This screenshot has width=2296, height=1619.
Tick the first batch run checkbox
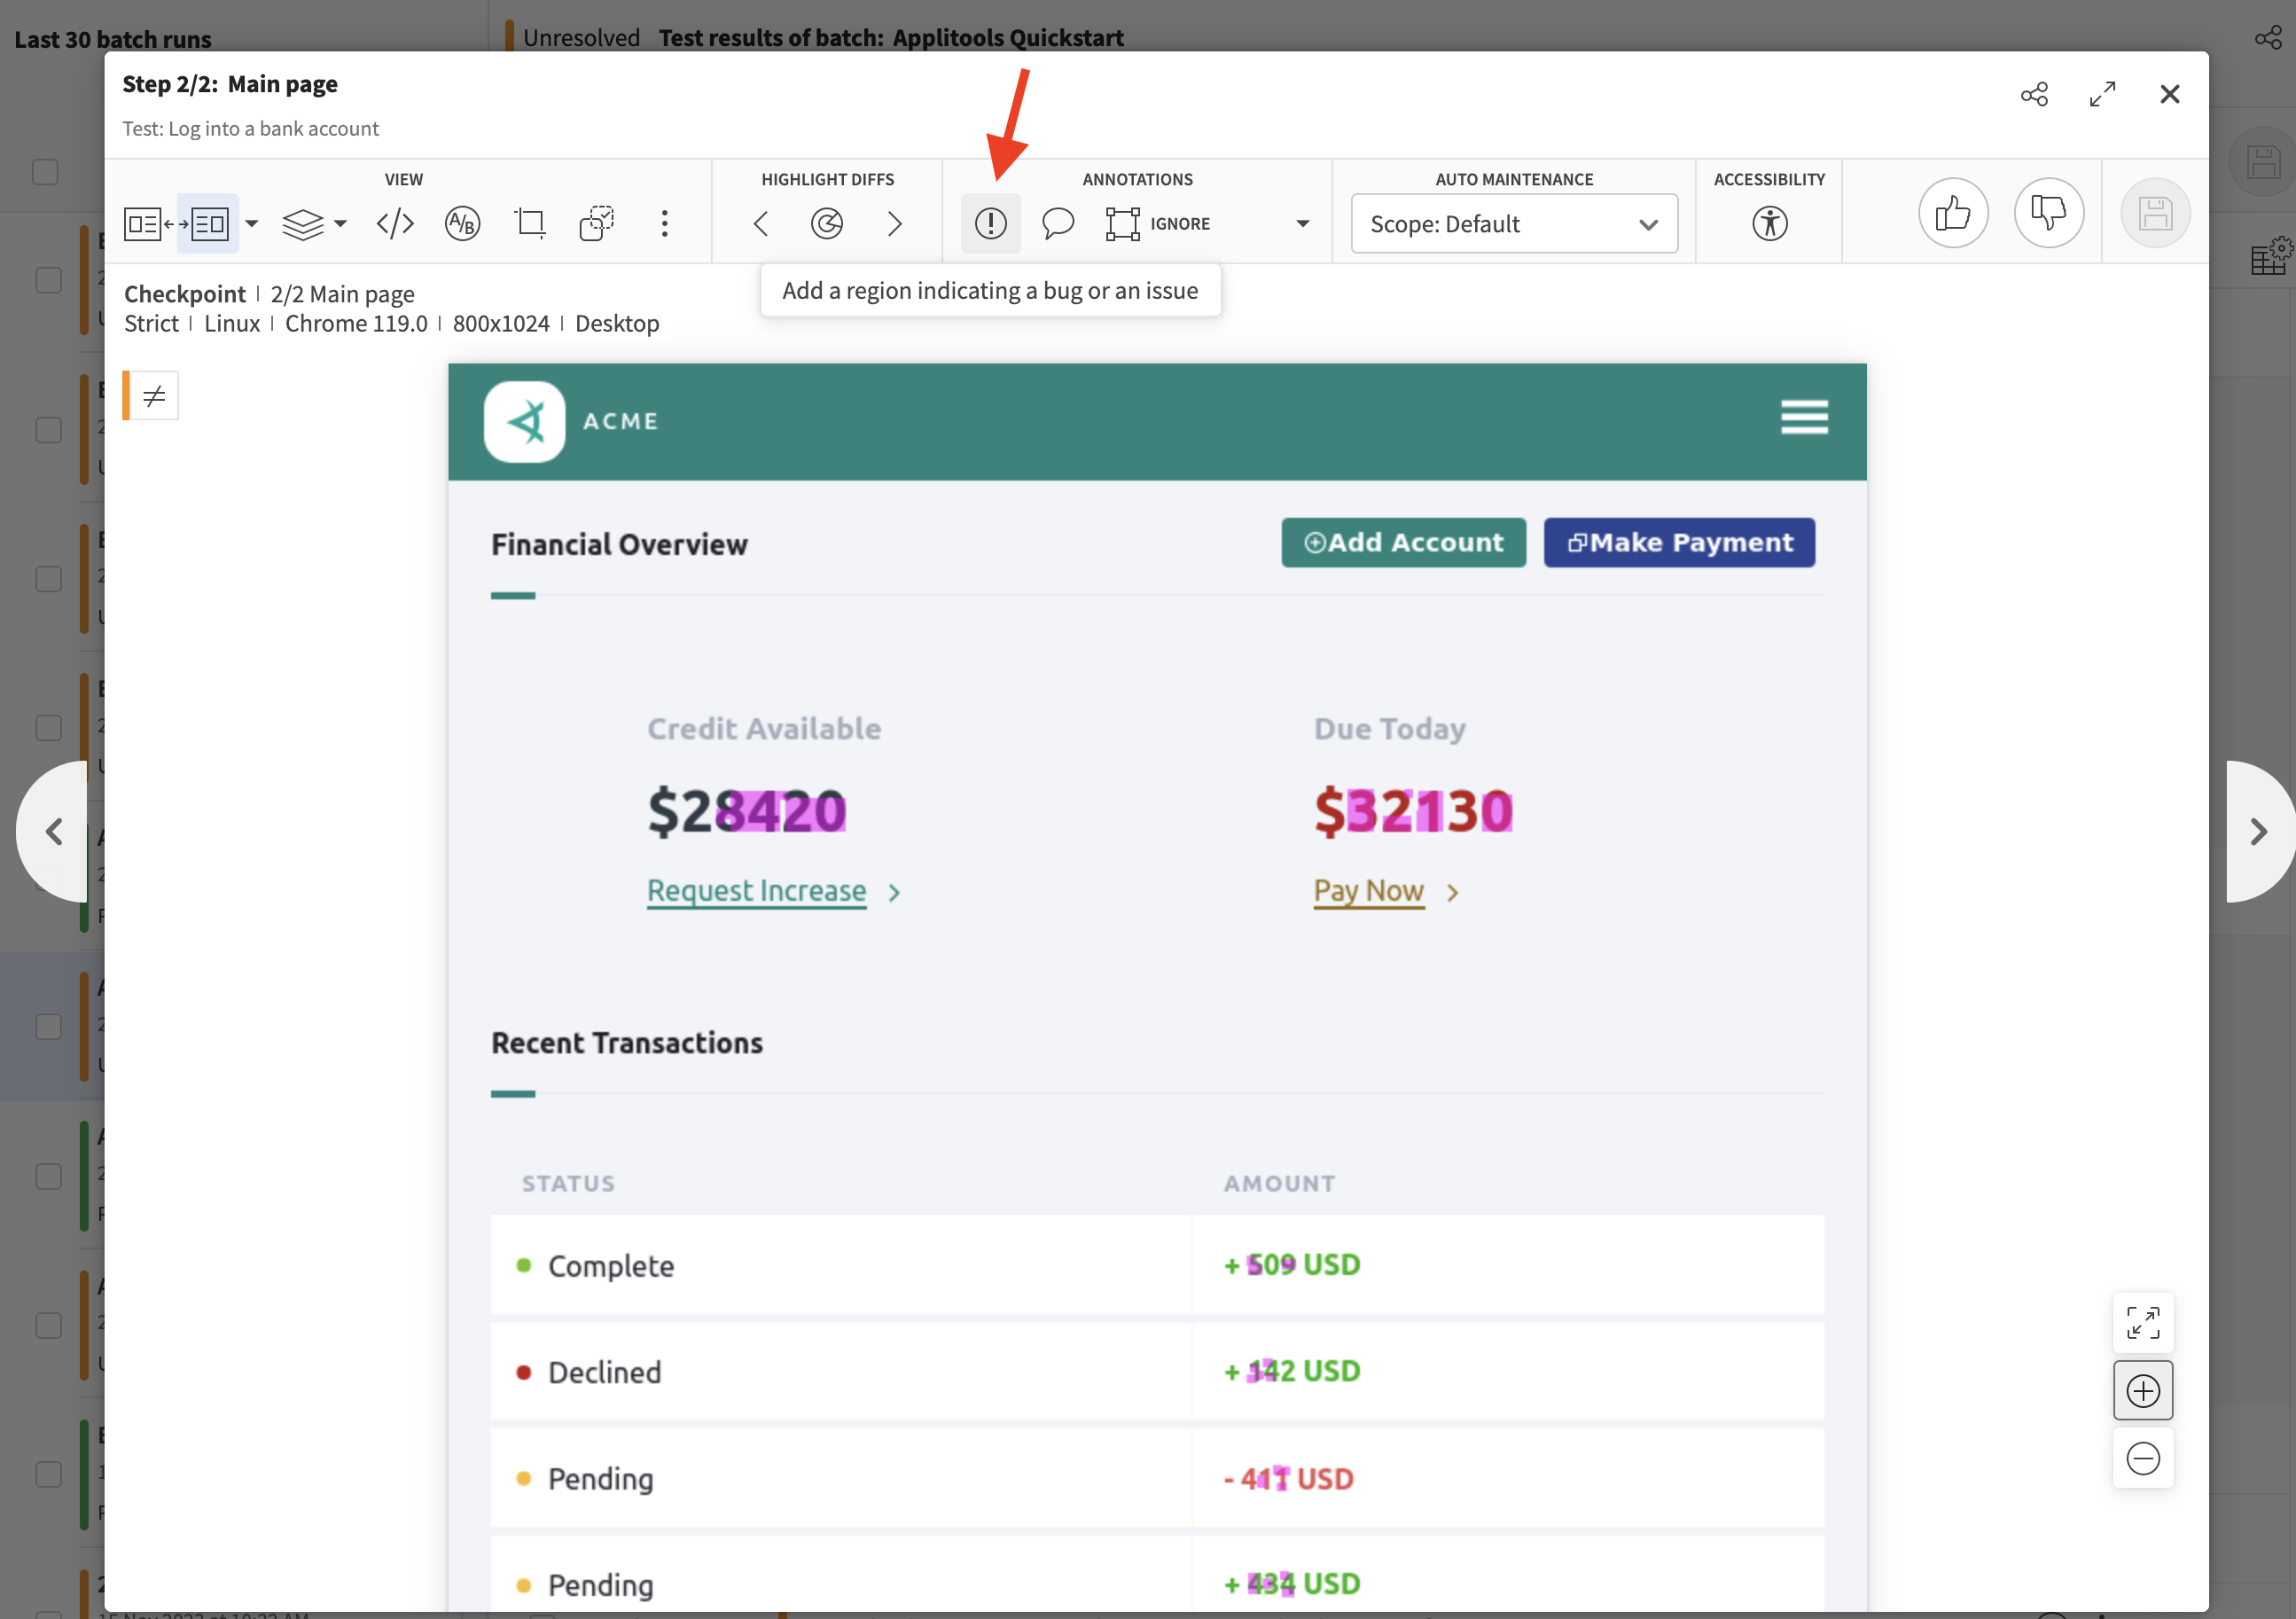pos(48,280)
